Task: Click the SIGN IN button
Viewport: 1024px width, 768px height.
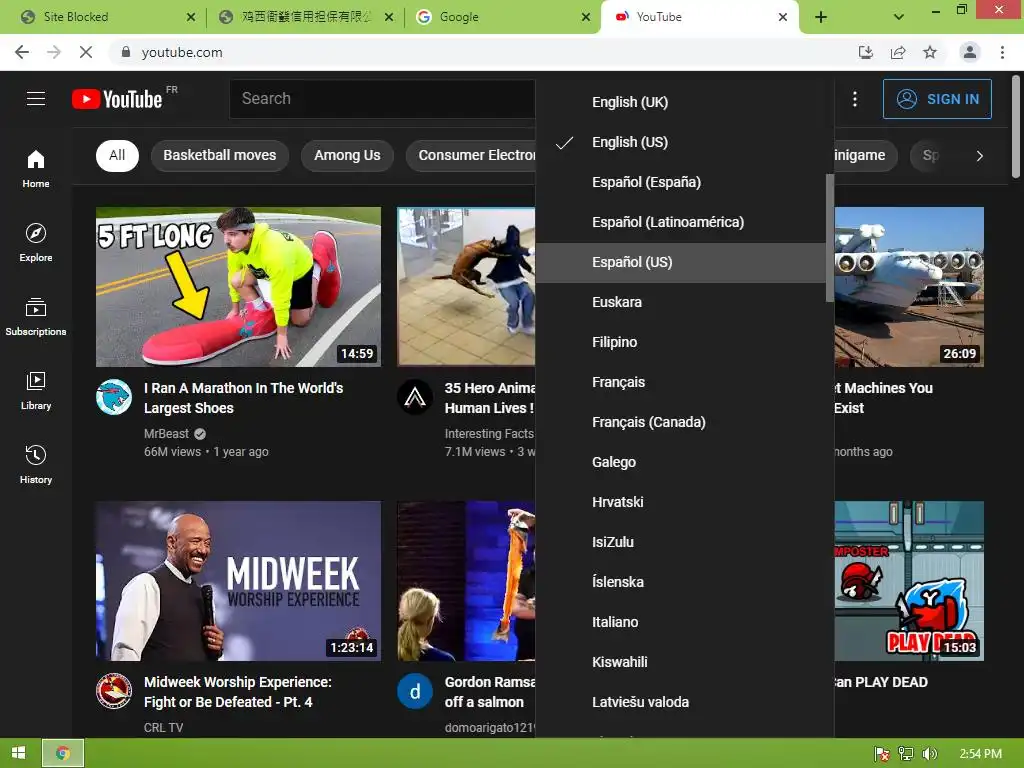Action: (937, 99)
